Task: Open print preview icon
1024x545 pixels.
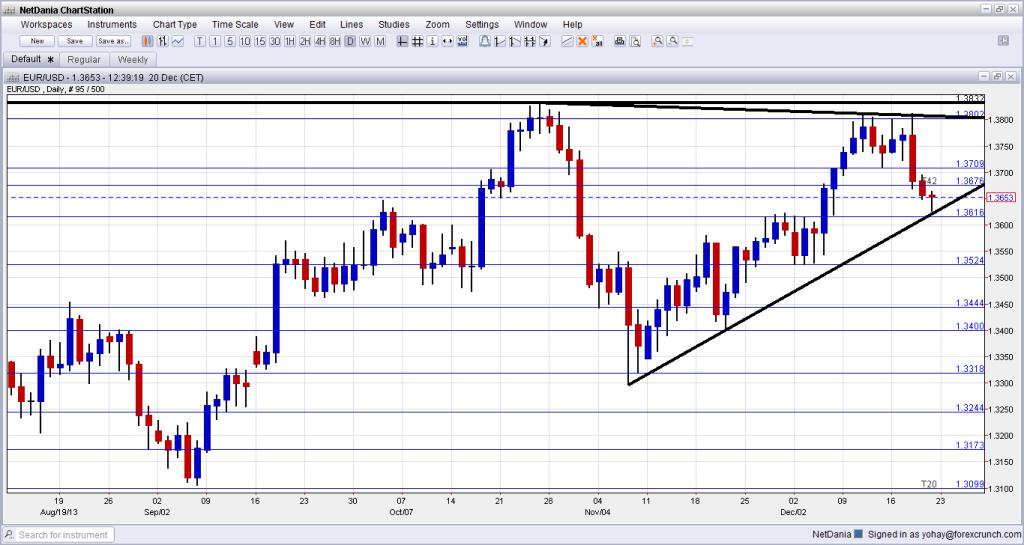Action: pyautogui.click(x=635, y=41)
